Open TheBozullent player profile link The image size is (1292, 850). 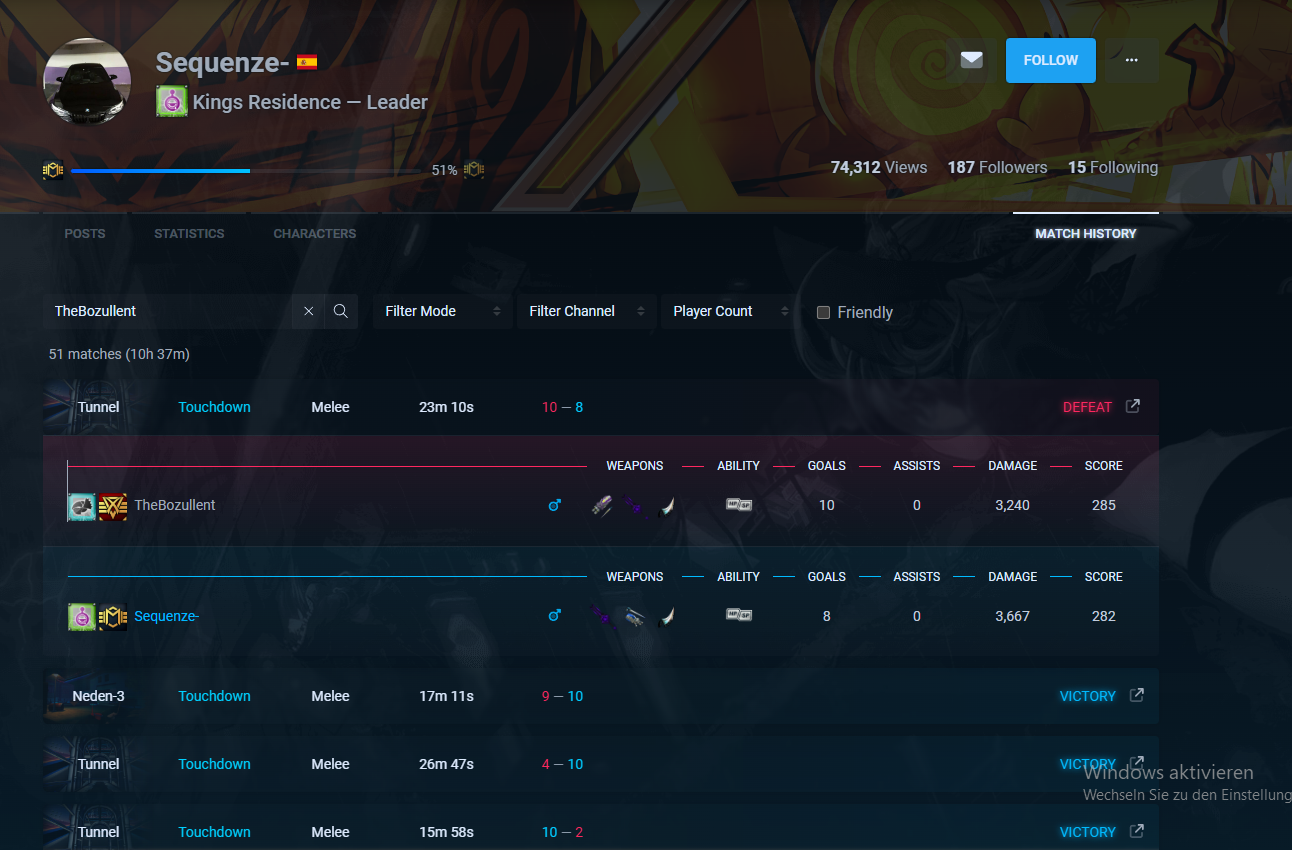pyautogui.click(x=175, y=505)
